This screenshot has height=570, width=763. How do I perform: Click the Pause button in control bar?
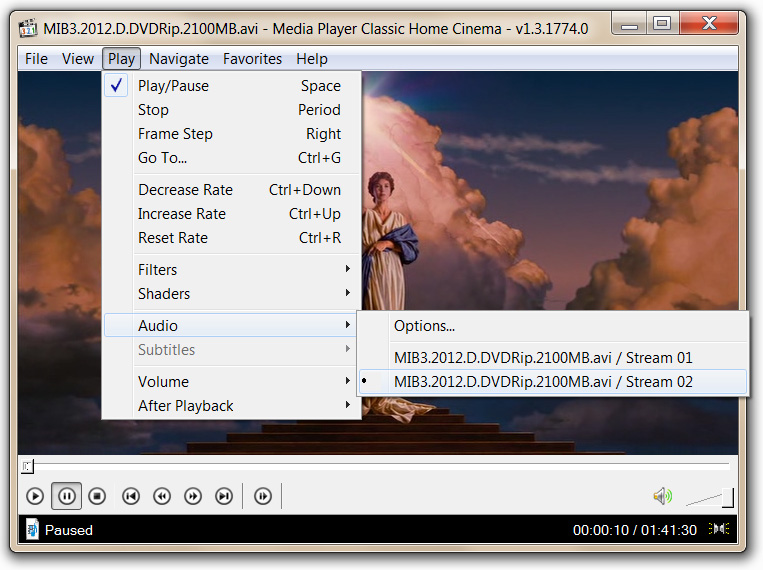point(67,496)
